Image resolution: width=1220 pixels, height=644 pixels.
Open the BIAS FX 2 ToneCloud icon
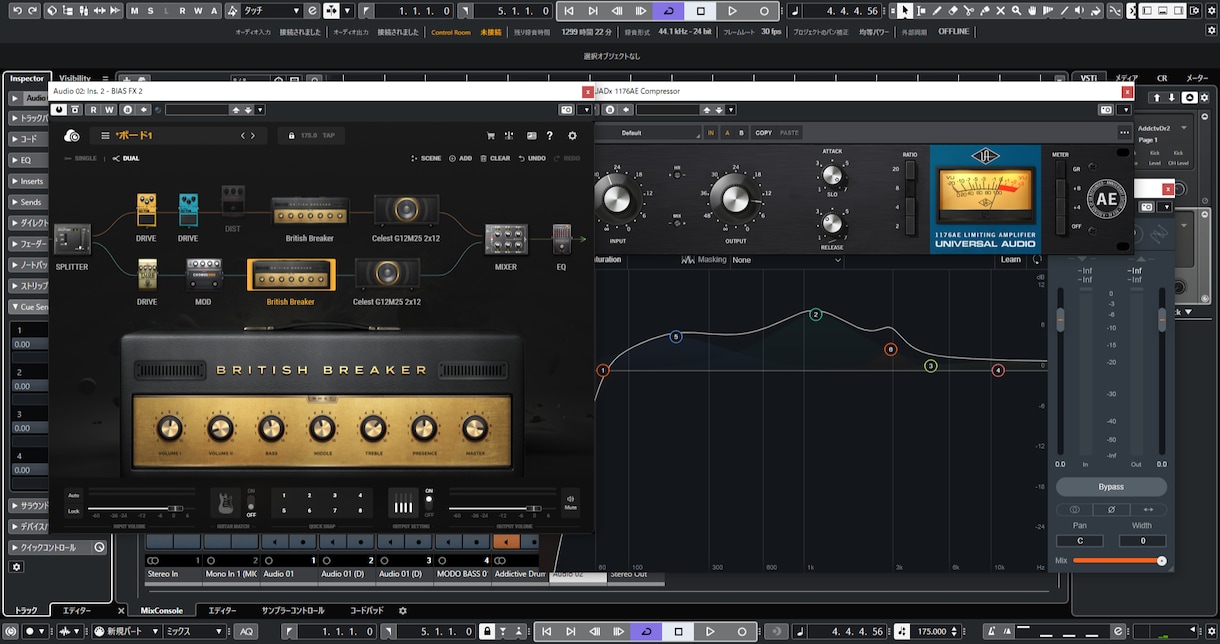pyautogui.click(x=72, y=136)
